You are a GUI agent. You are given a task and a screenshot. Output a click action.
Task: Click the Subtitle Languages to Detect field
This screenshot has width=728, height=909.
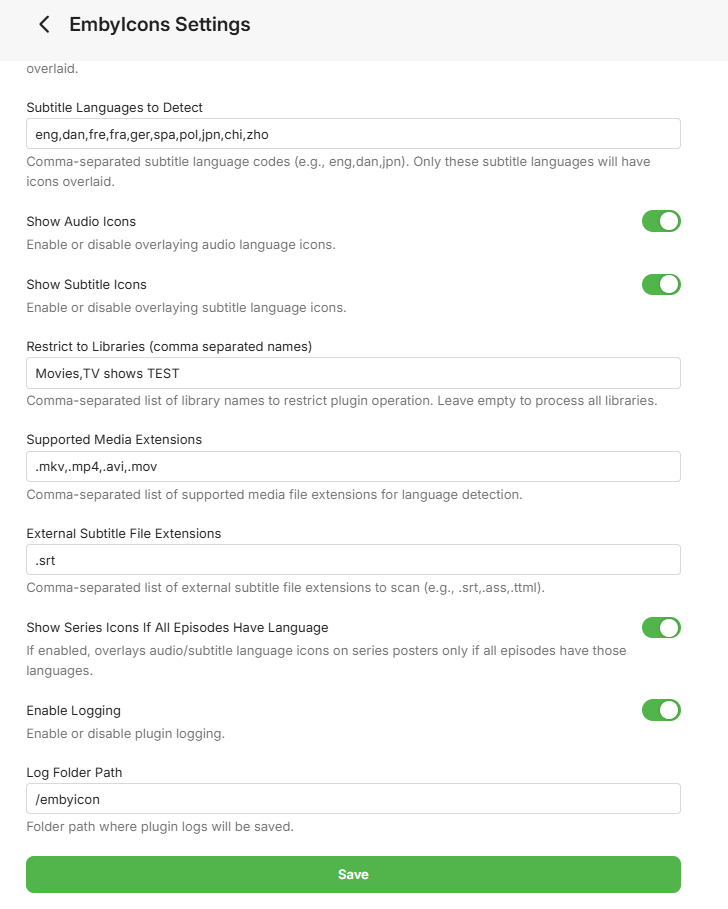[x=353, y=134]
